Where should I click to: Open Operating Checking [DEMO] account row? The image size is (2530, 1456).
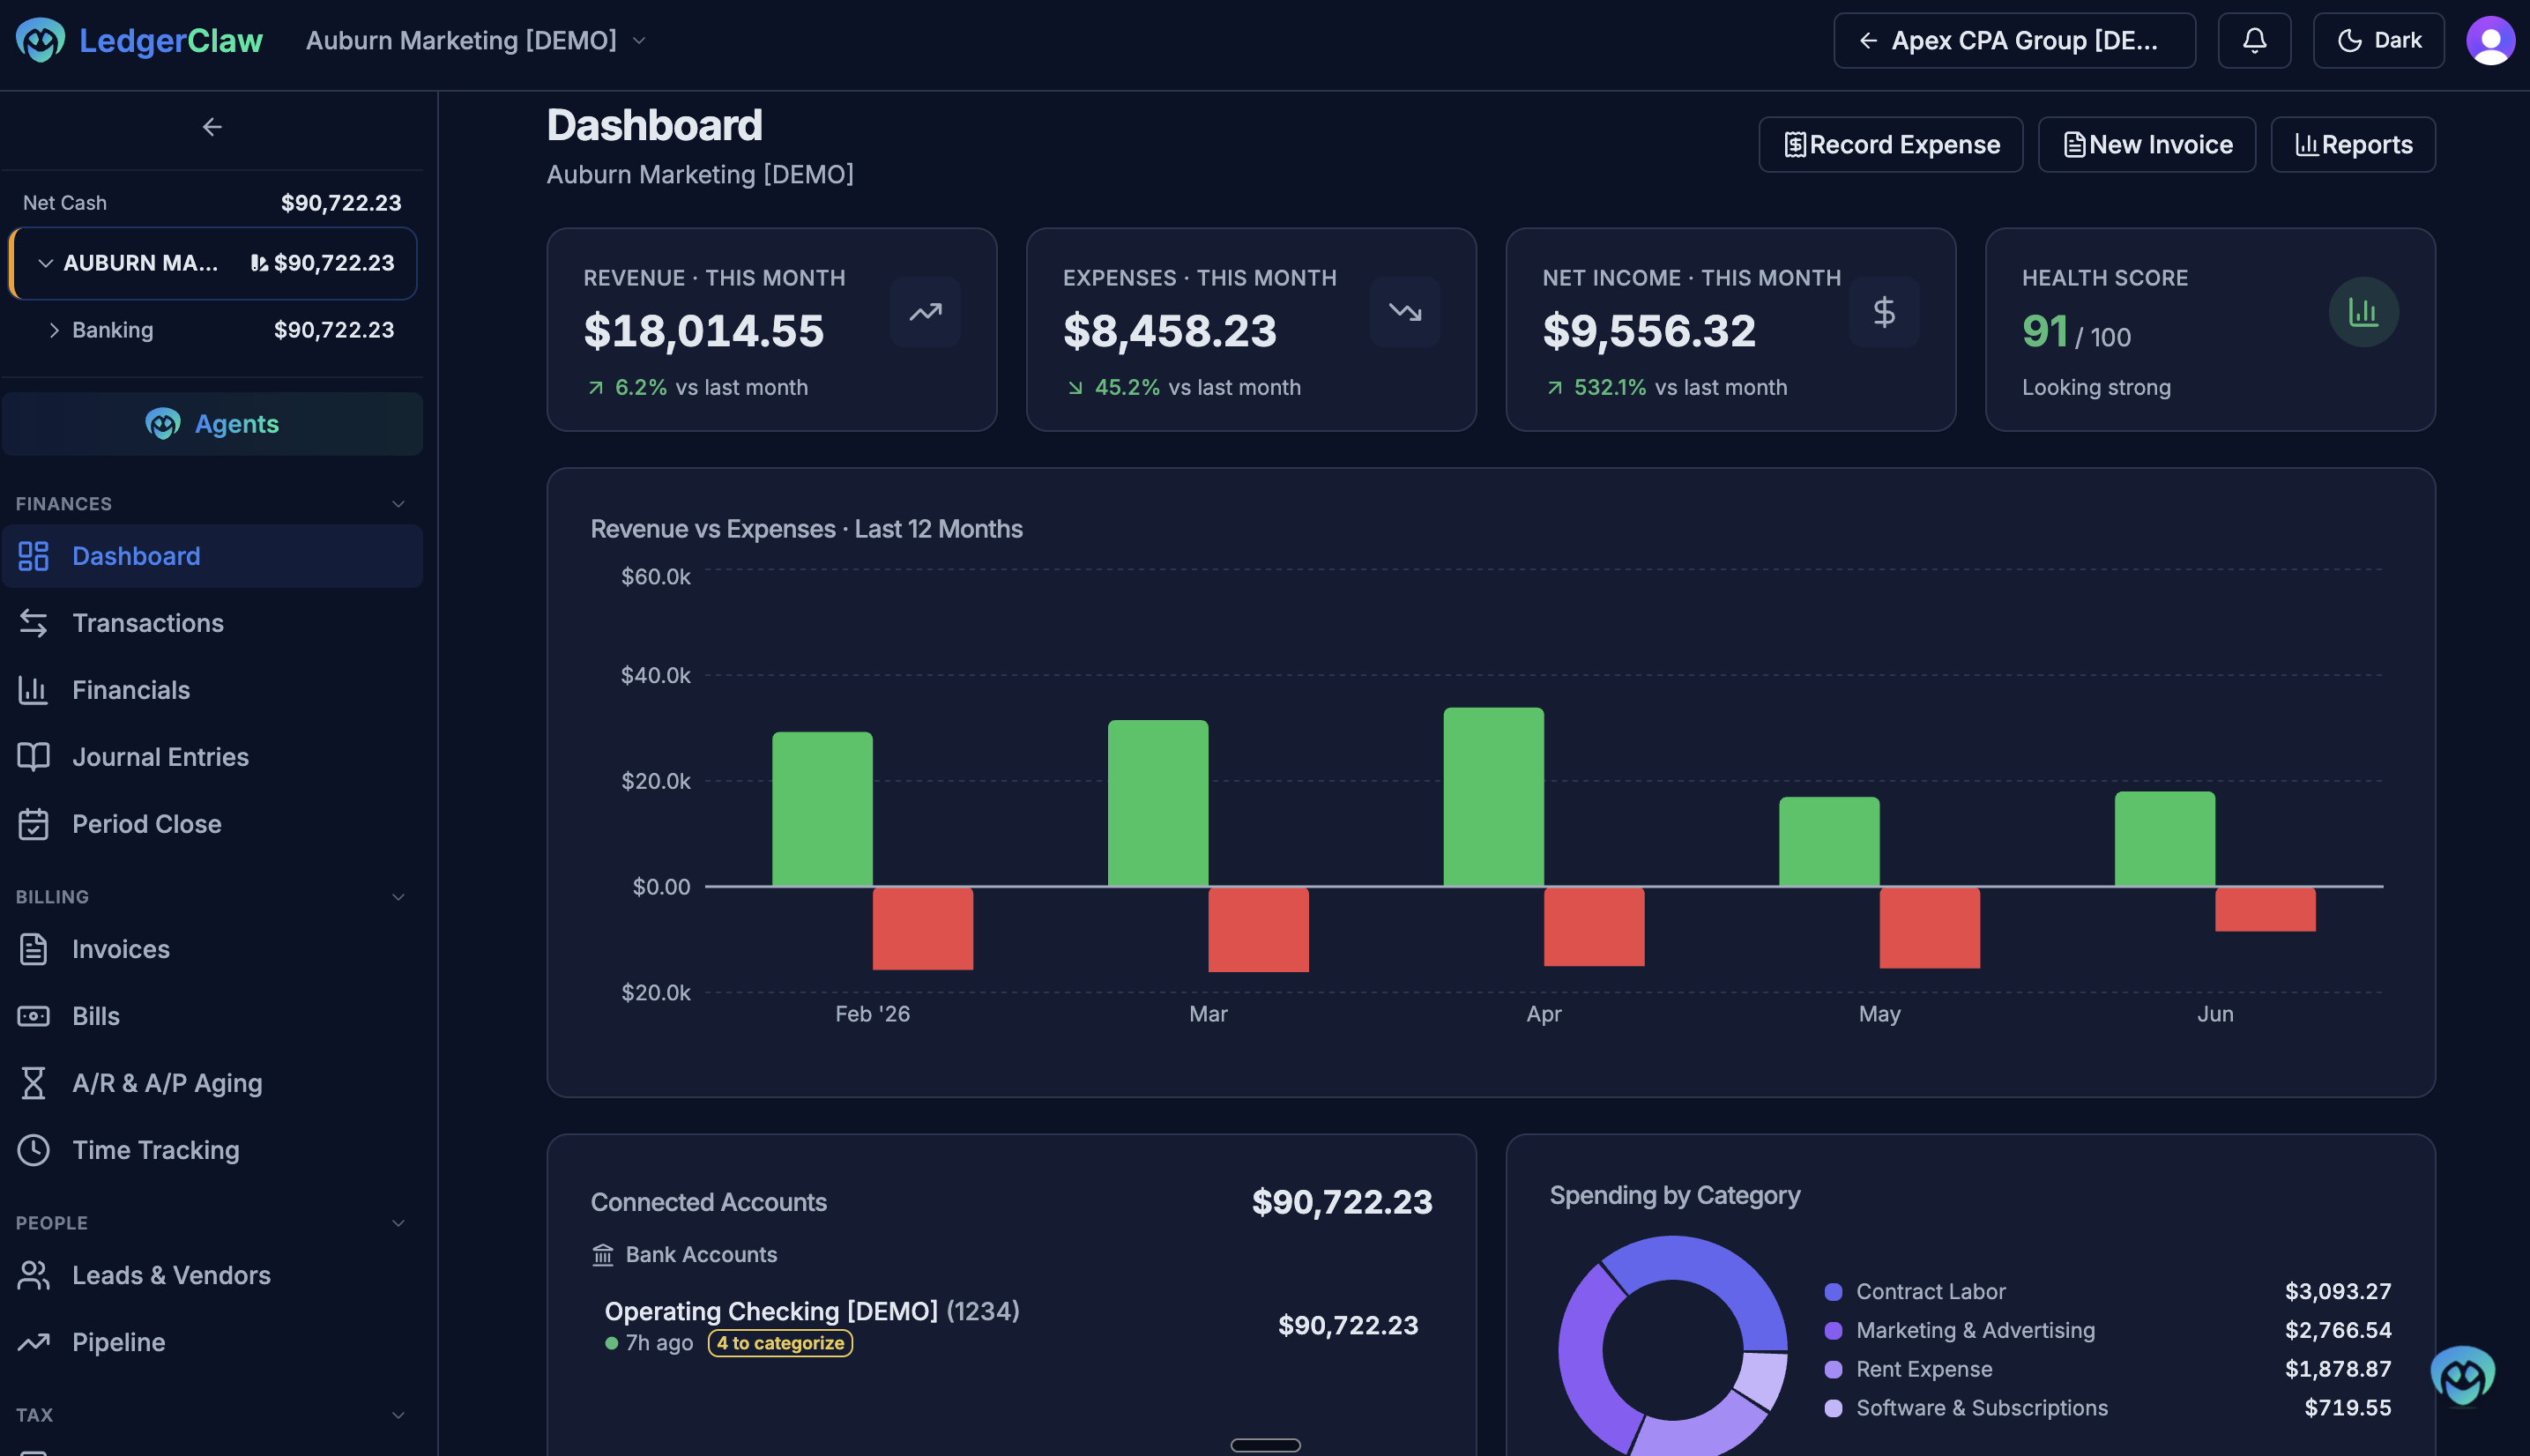[x=1011, y=1326]
